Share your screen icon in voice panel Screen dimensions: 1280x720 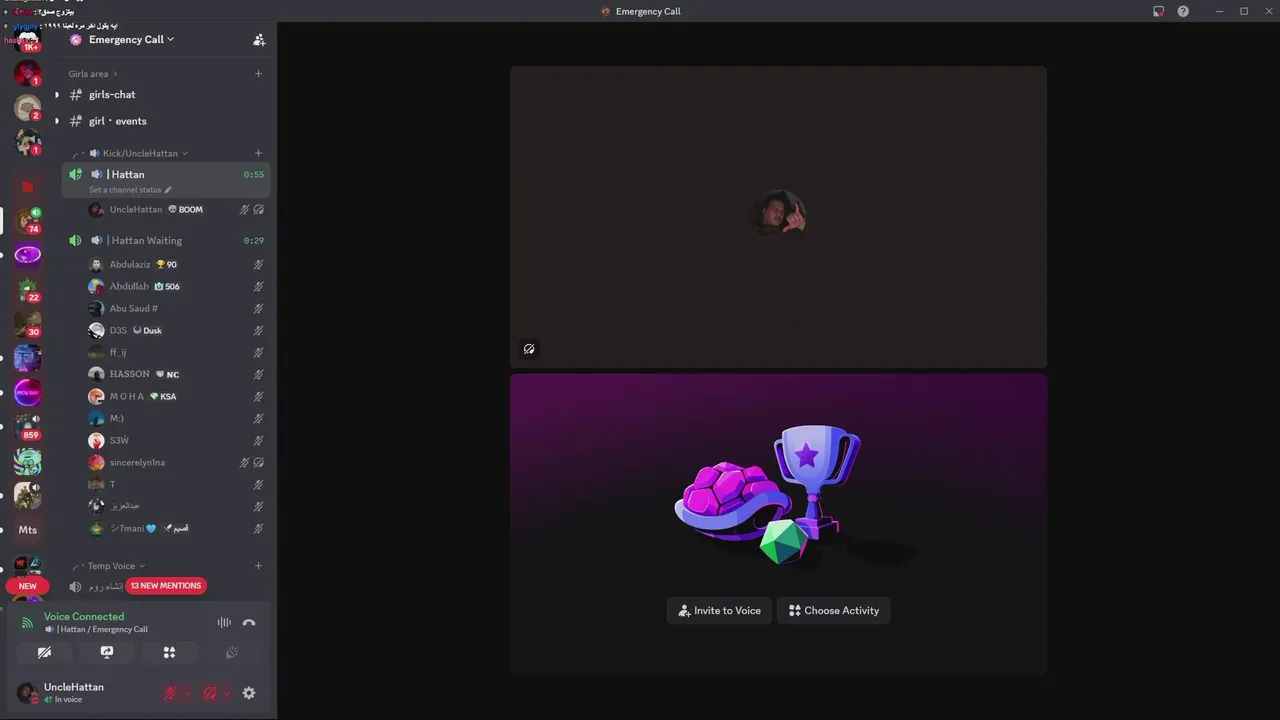coord(107,652)
